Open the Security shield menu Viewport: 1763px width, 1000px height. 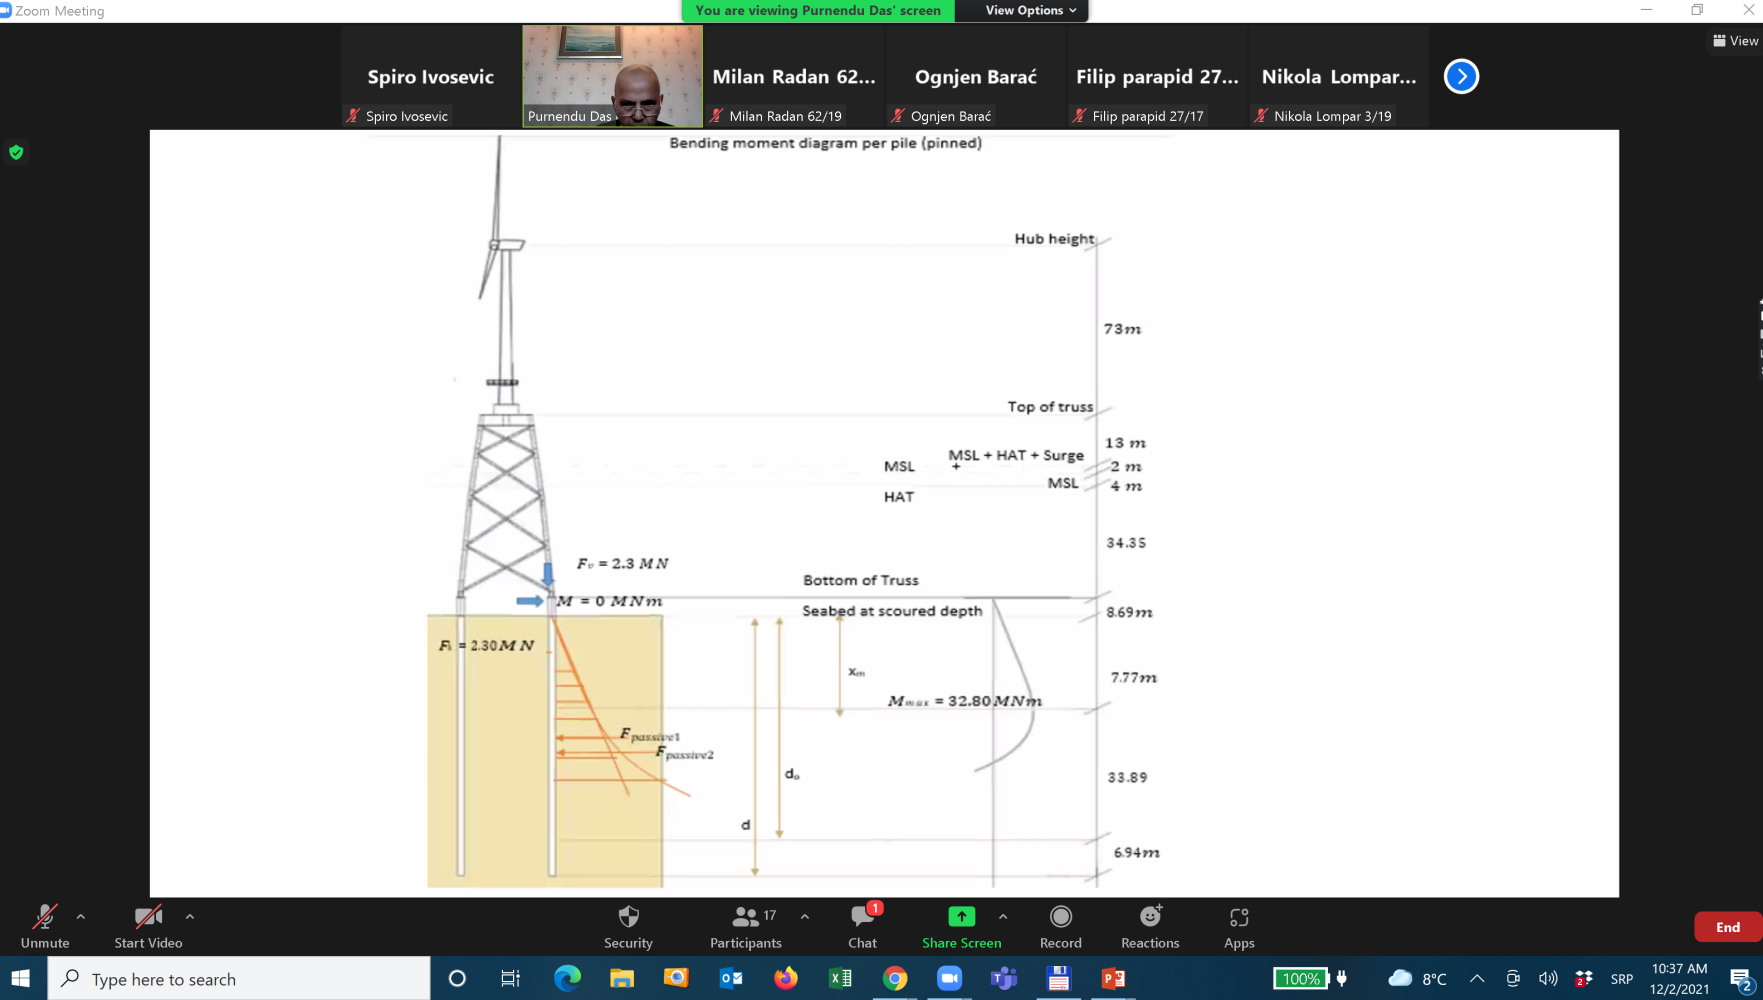628,926
